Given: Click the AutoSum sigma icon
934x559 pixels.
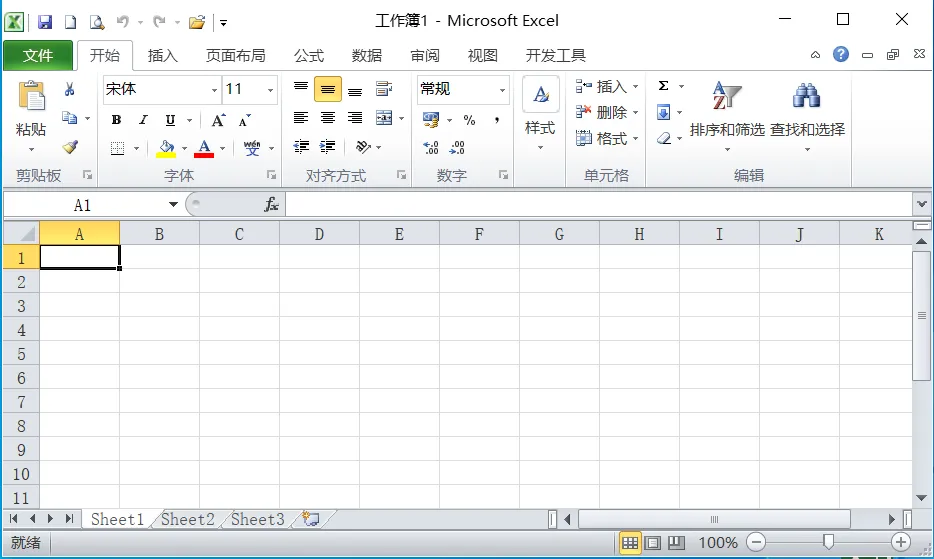Looking at the screenshot, I should pos(664,86).
